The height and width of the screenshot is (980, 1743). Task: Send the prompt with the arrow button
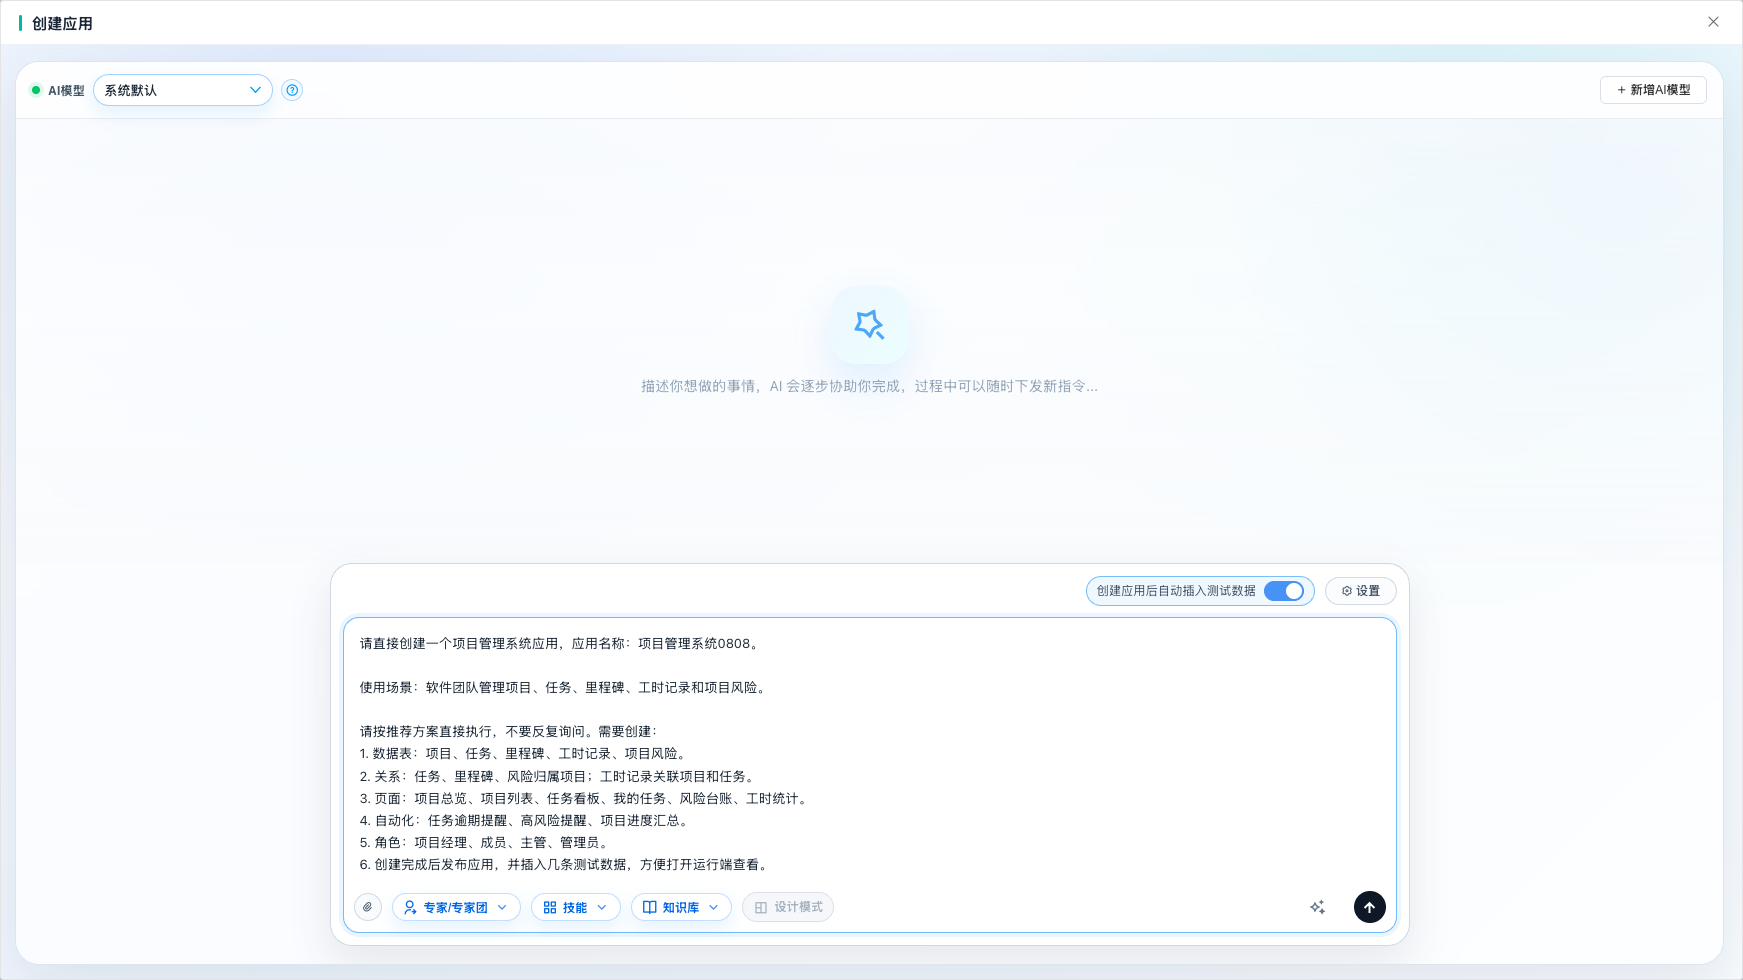click(1370, 907)
